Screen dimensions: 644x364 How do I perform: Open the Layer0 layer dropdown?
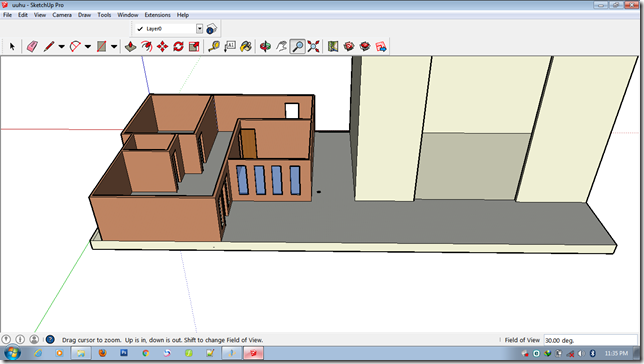199,29
